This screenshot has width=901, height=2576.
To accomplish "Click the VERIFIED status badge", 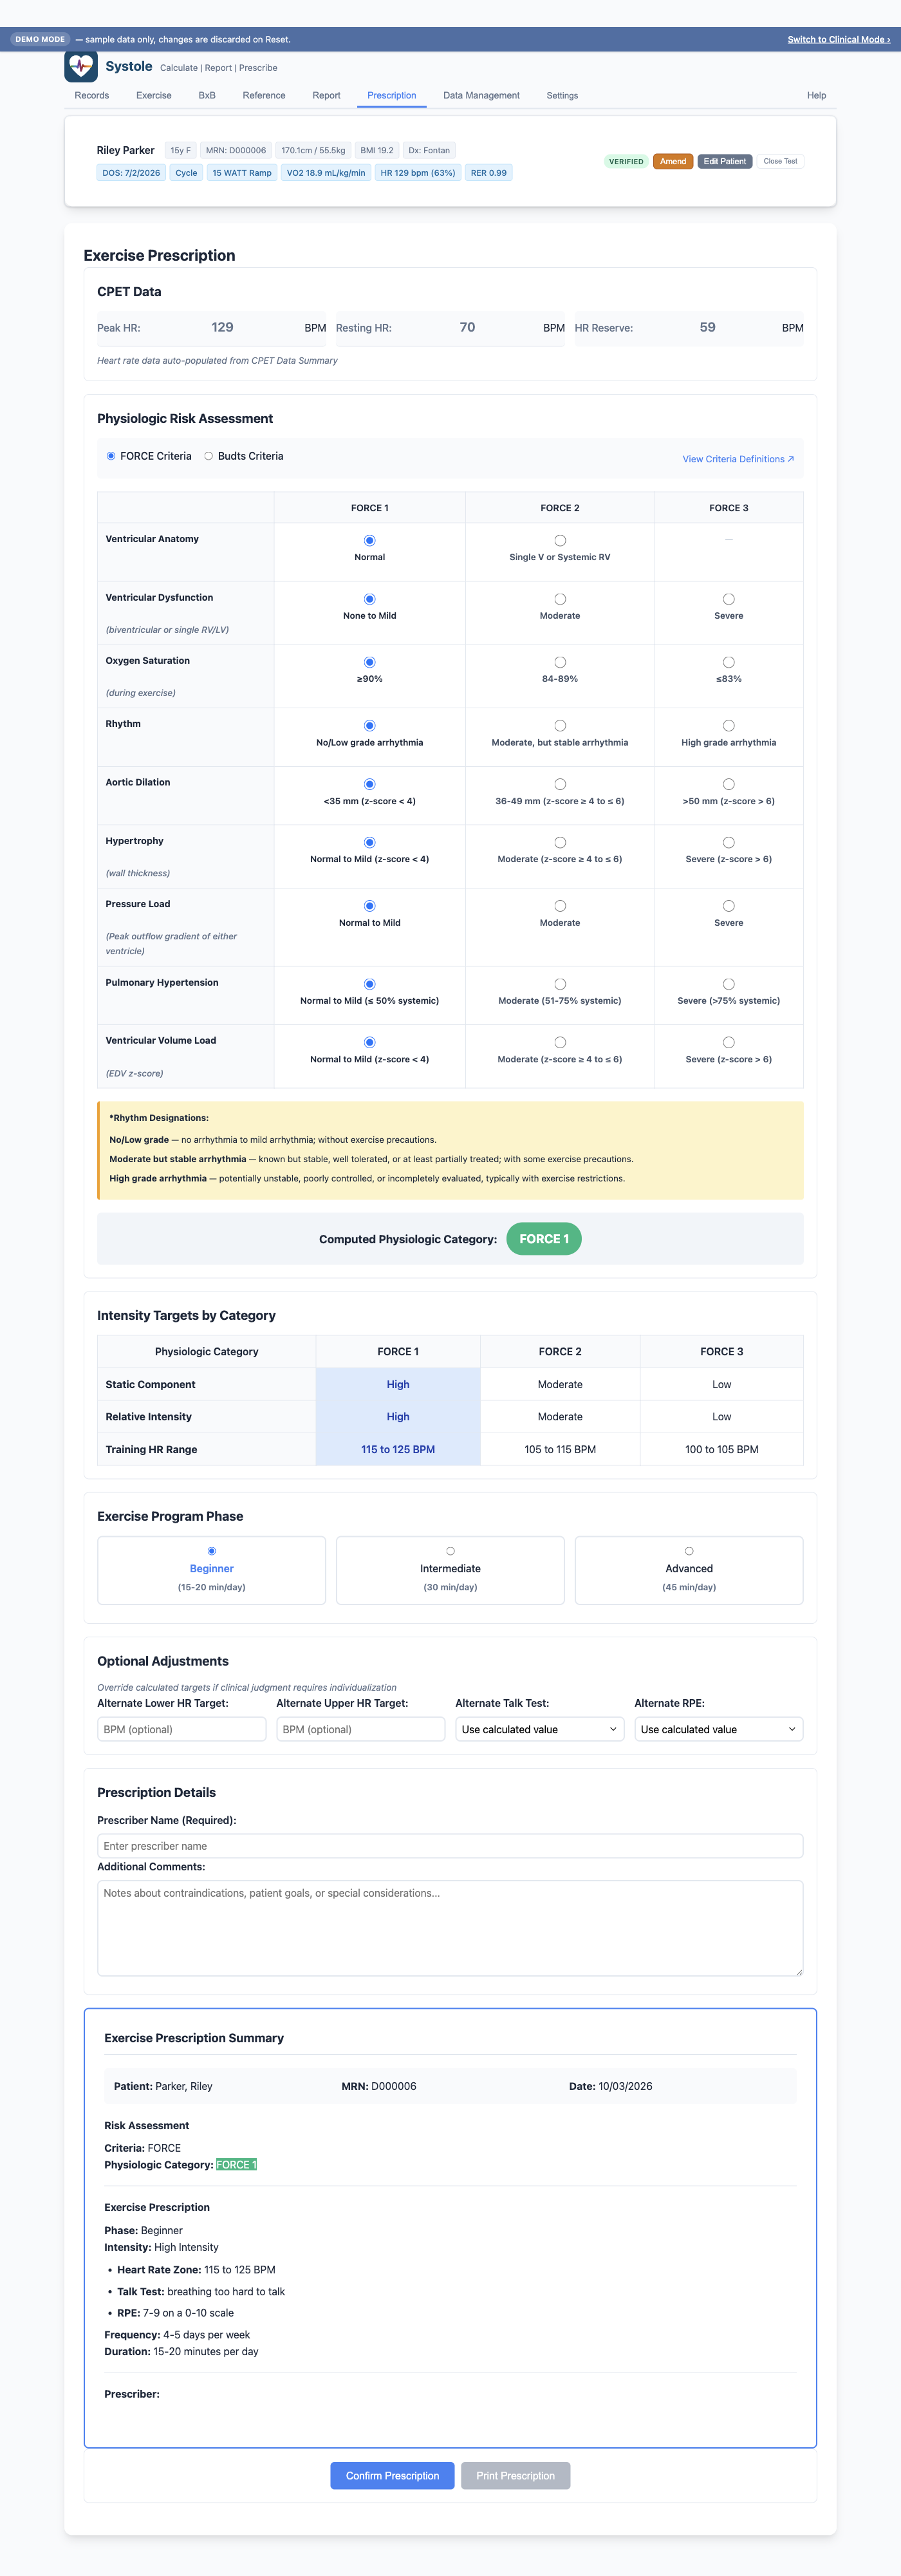I will click(626, 161).
